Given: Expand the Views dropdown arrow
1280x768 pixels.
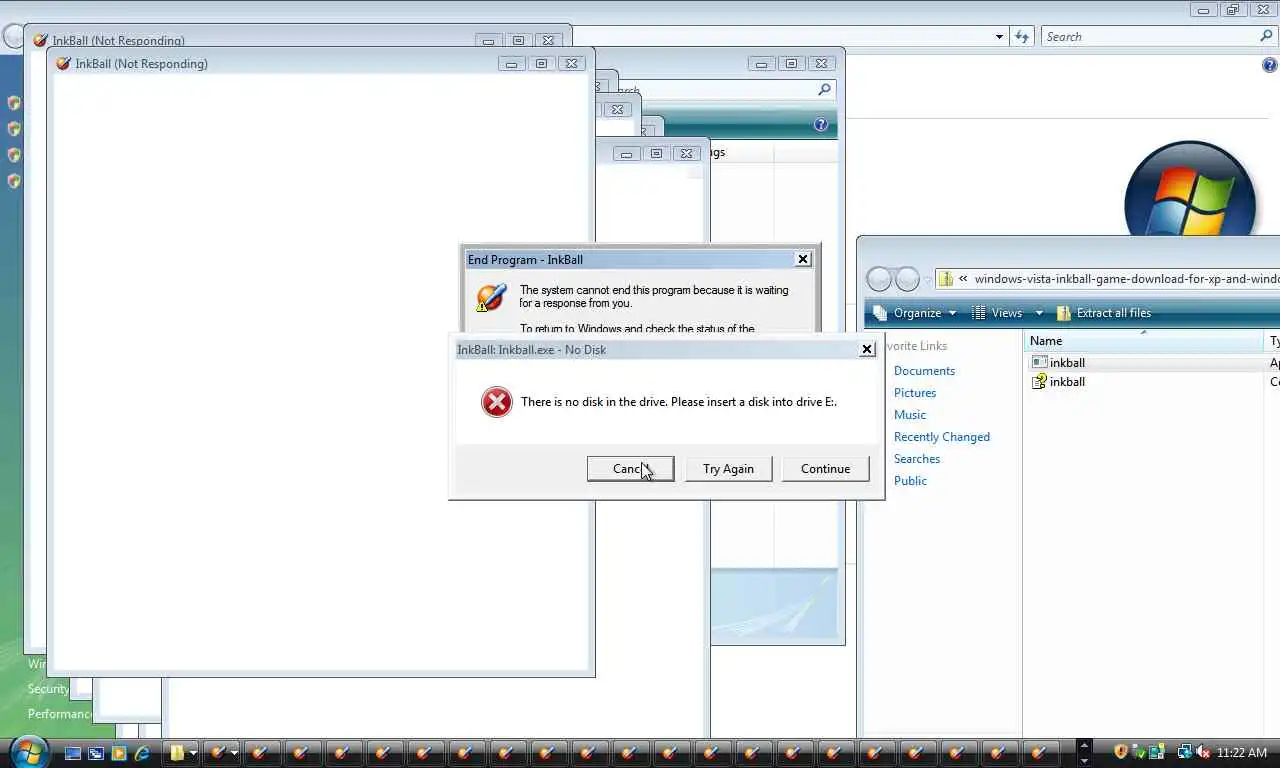Looking at the screenshot, I should pyautogui.click(x=1039, y=313).
